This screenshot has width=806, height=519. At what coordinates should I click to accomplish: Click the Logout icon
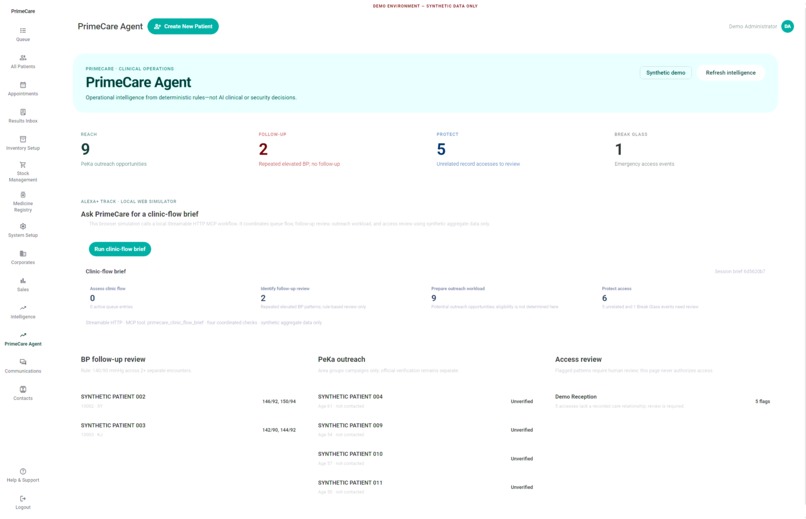pyautogui.click(x=23, y=499)
